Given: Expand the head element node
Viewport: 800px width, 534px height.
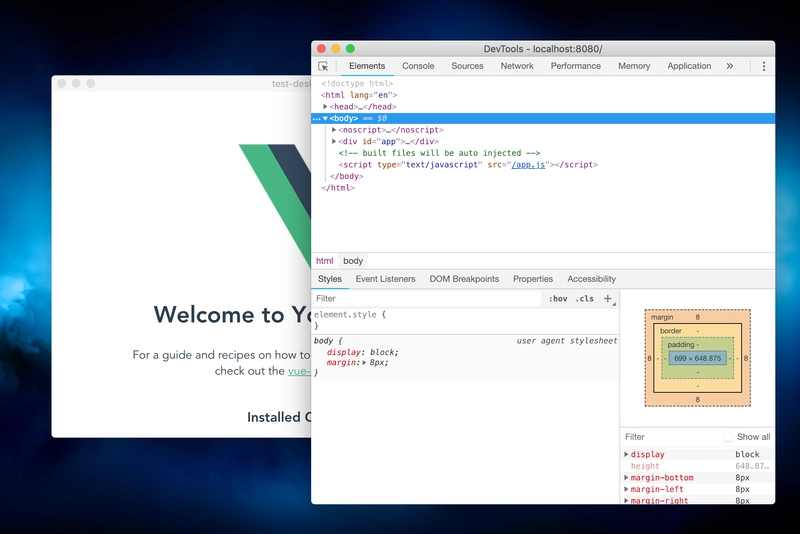Looking at the screenshot, I should [325, 107].
